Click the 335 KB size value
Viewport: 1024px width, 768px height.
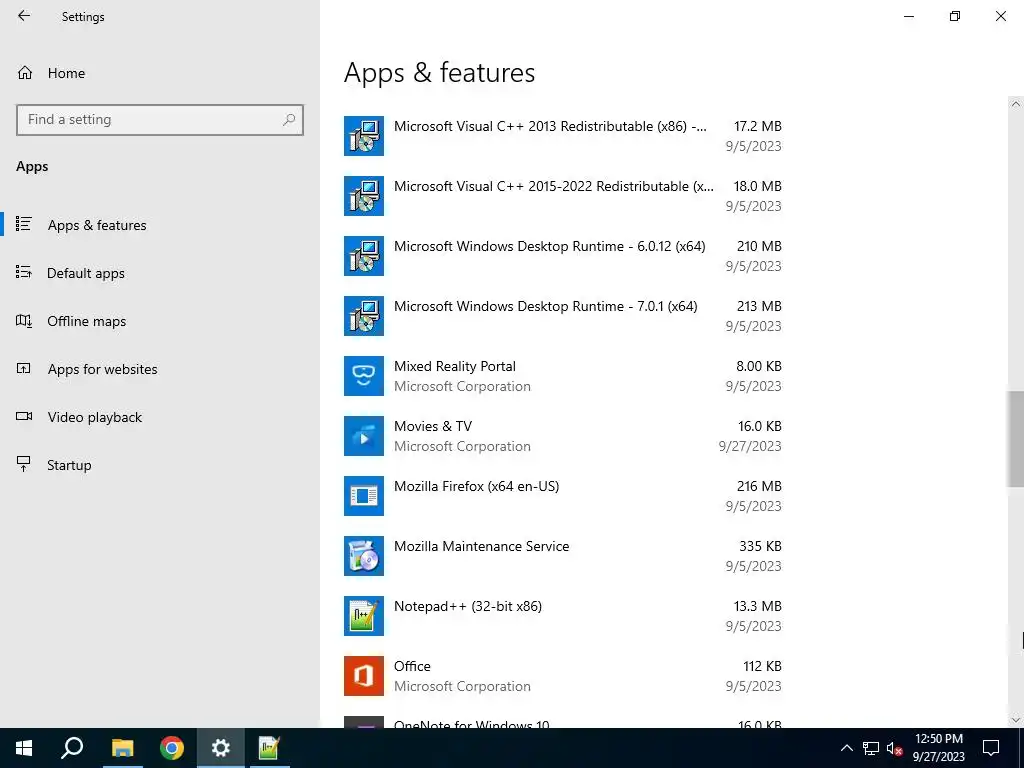coord(760,546)
